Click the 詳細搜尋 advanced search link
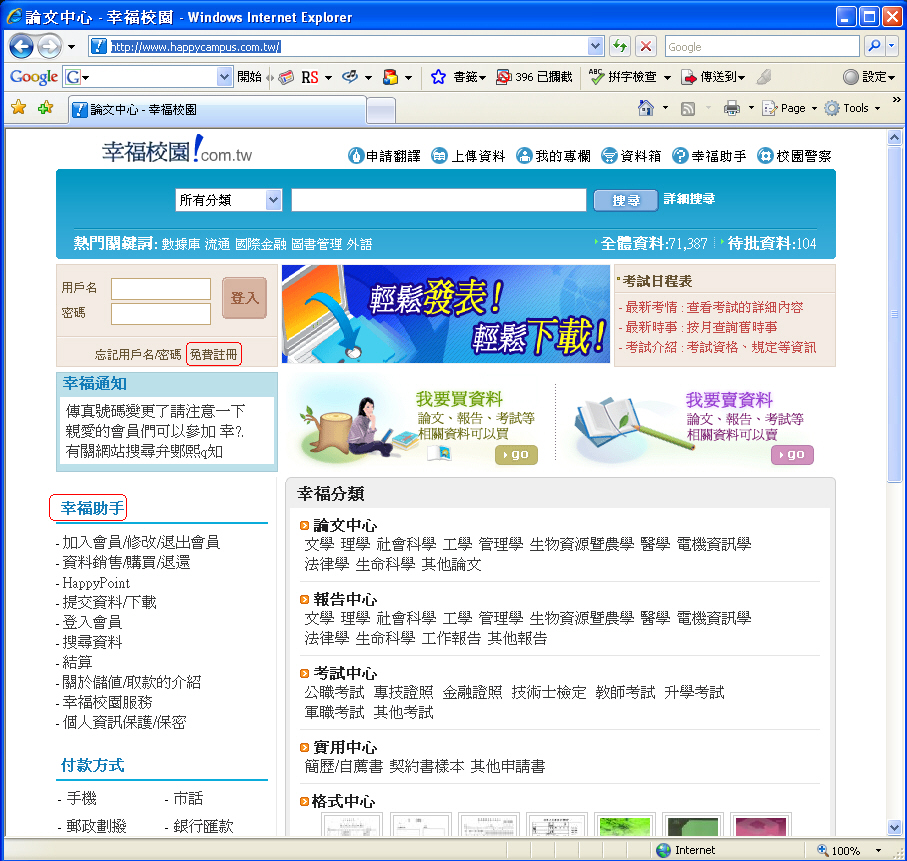The image size is (907, 861). (689, 199)
